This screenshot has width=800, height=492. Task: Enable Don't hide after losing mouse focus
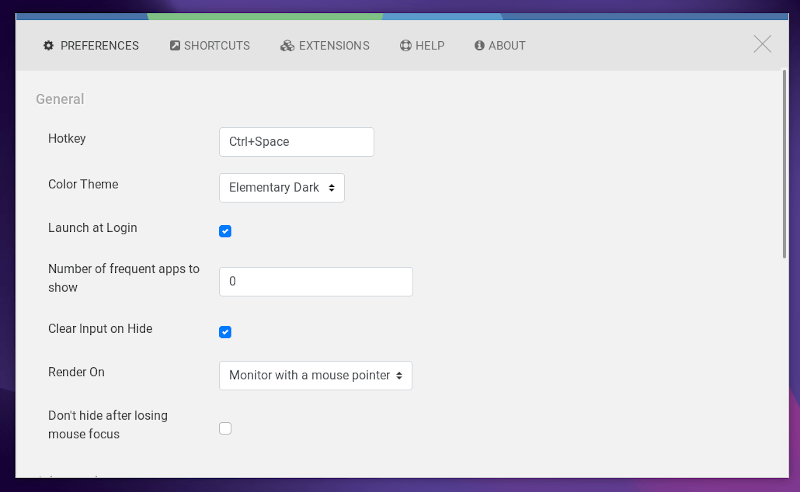click(225, 428)
